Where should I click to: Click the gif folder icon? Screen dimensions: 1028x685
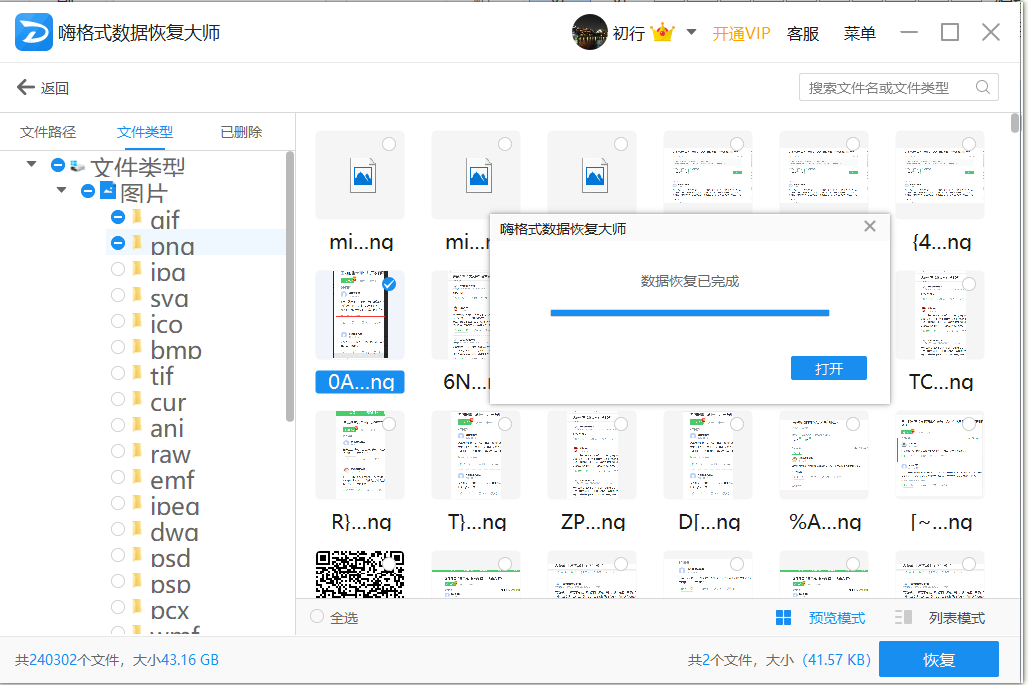(x=137, y=216)
